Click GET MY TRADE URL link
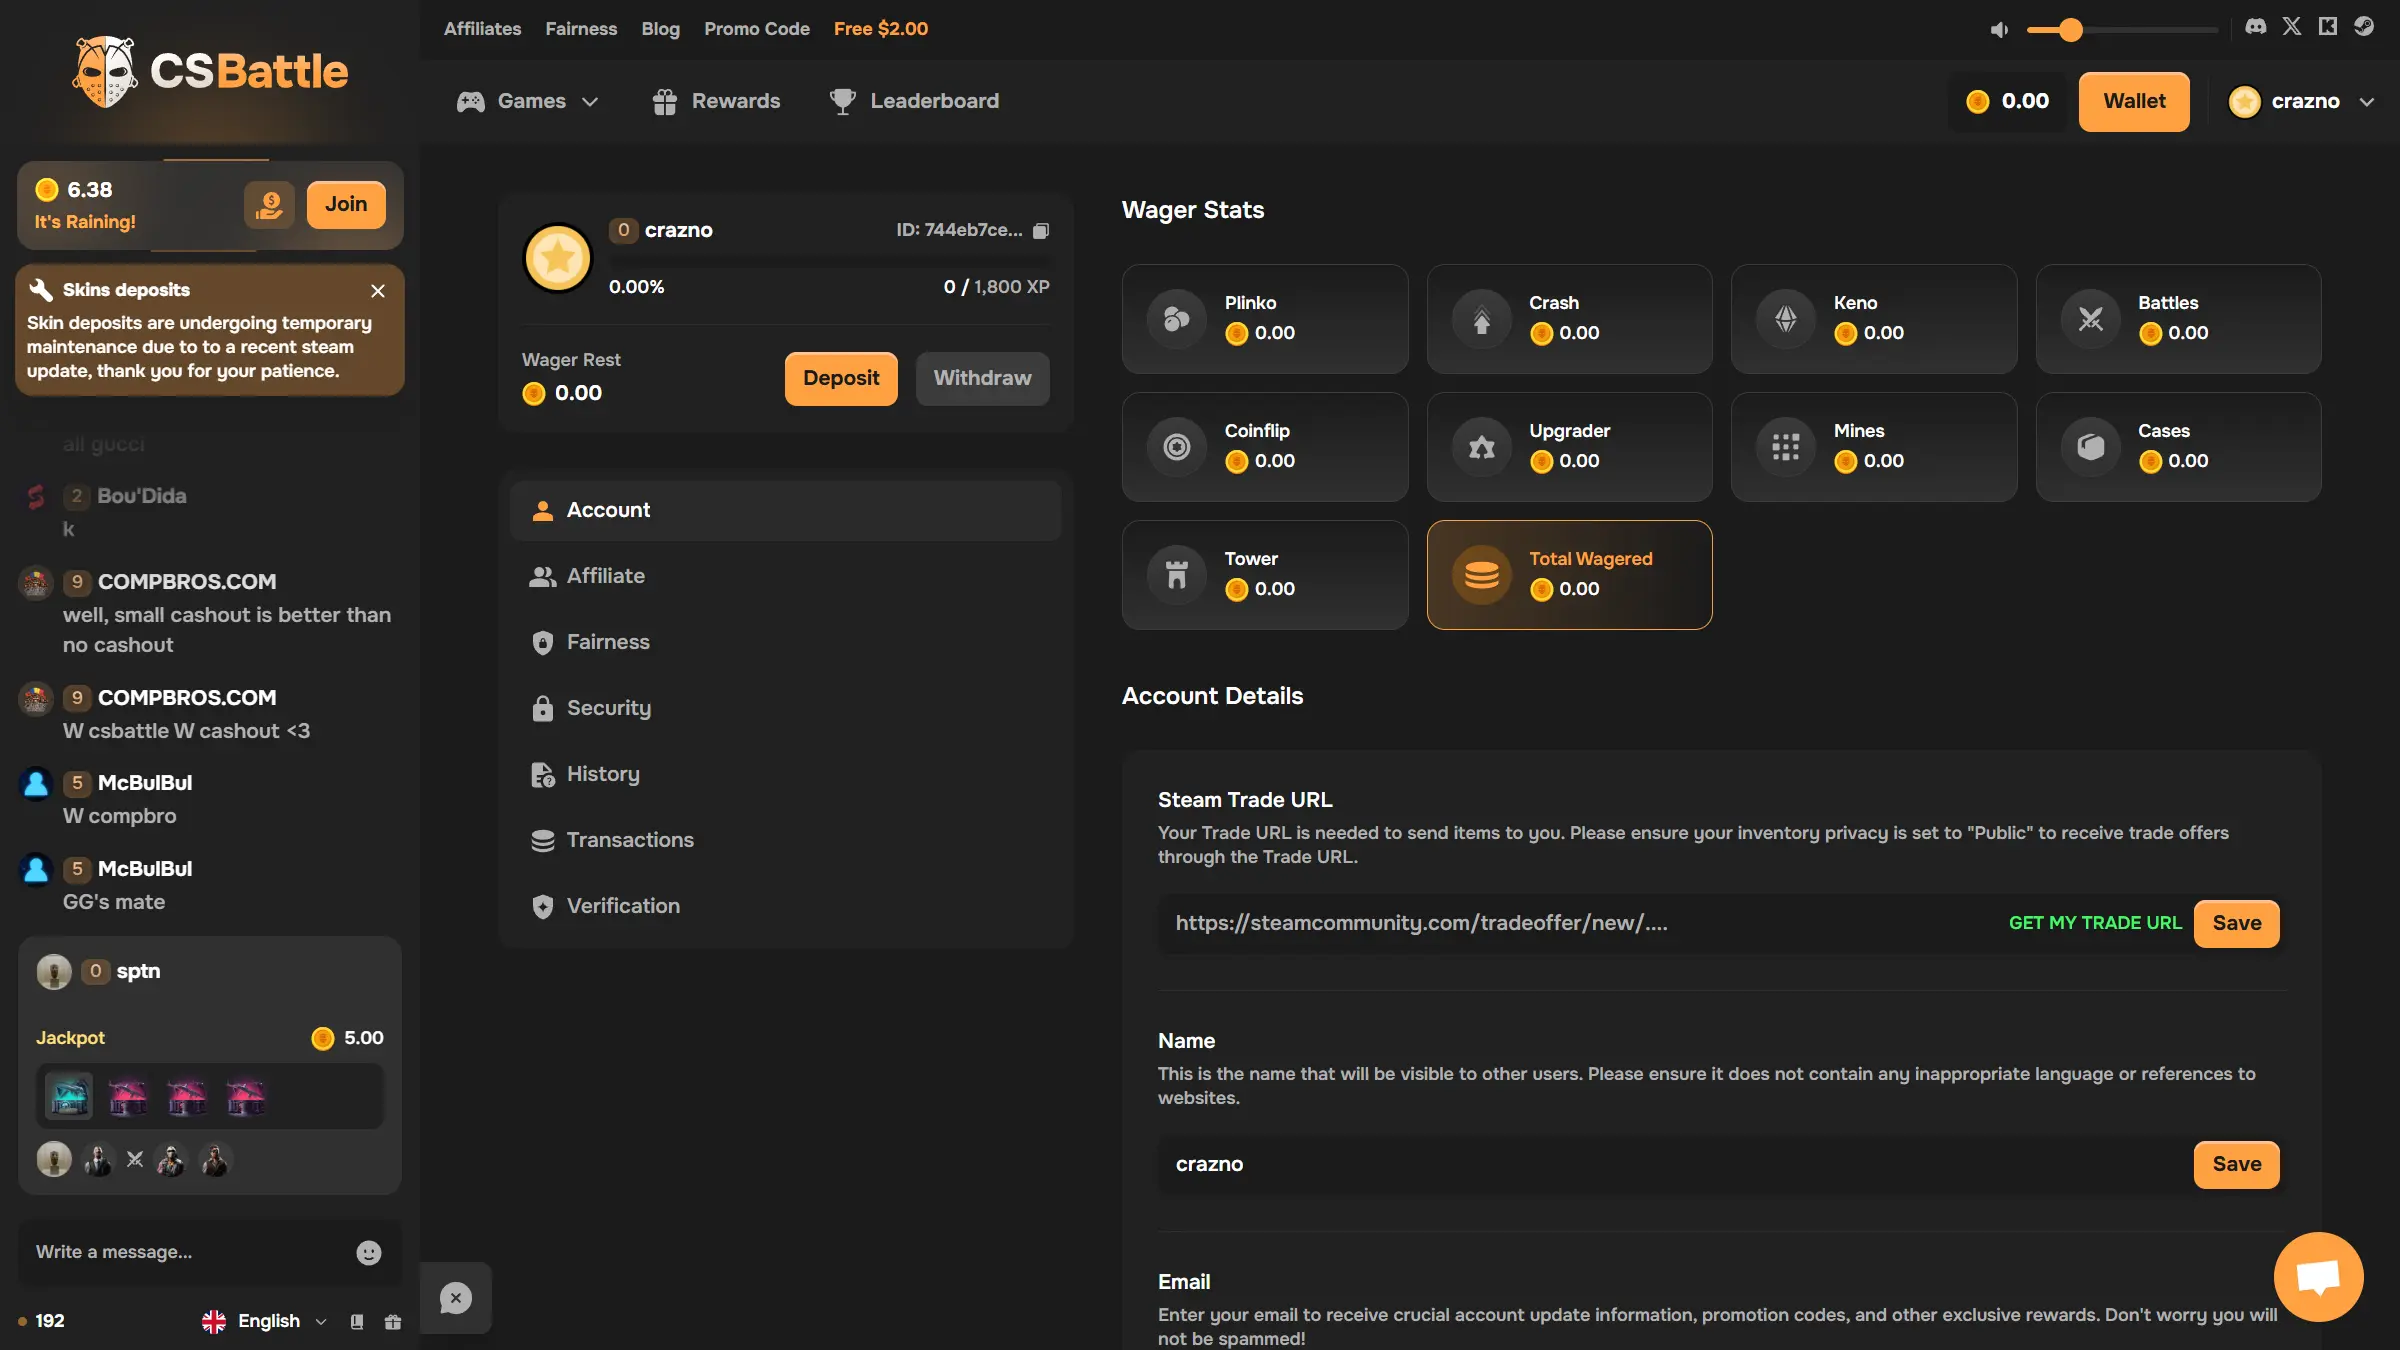Image resolution: width=2400 pixels, height=1350 pixels. (x=2095, y=923)
